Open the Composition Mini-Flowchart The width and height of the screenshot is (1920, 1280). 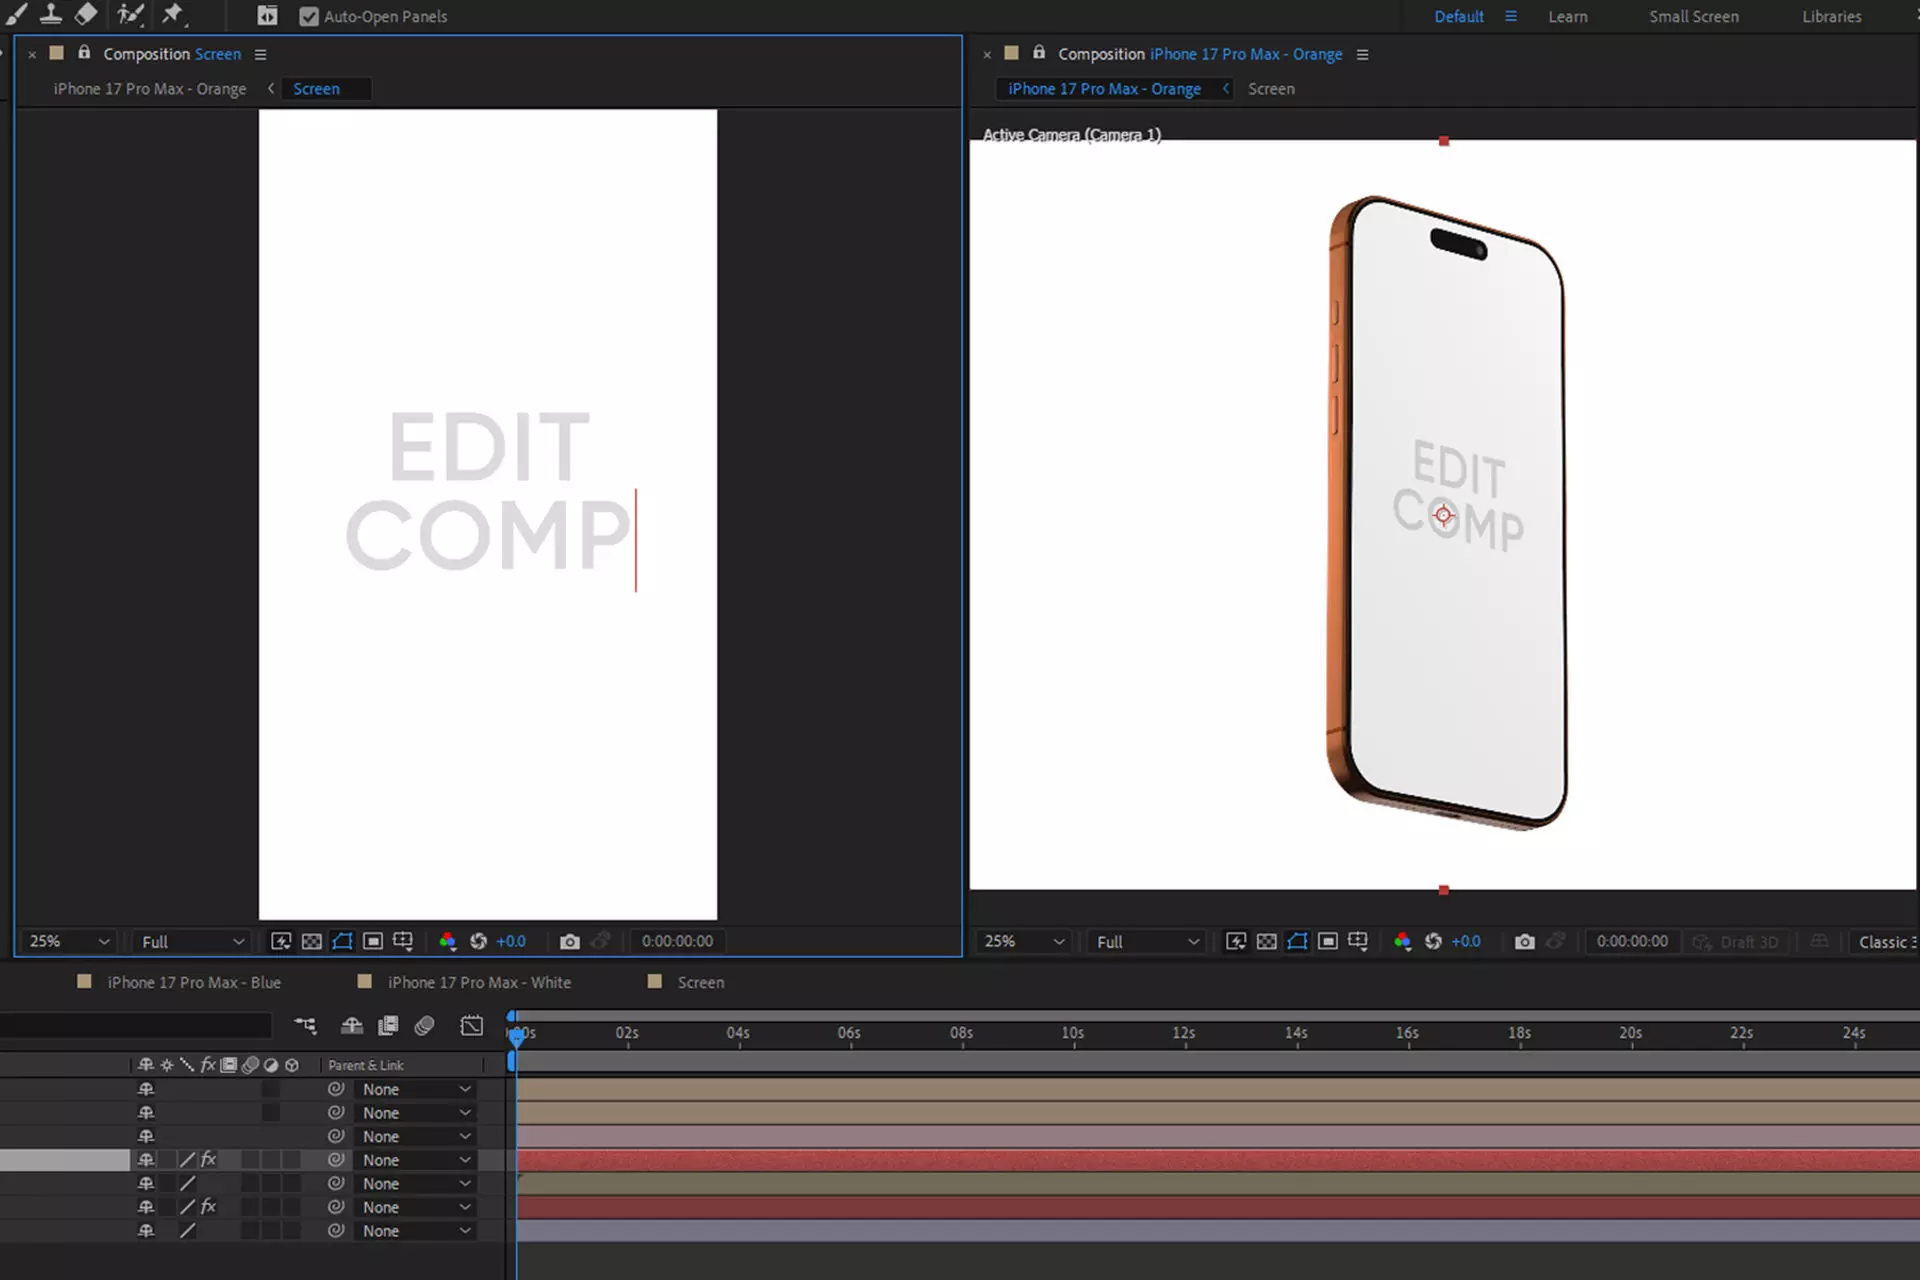[305, 1025]
